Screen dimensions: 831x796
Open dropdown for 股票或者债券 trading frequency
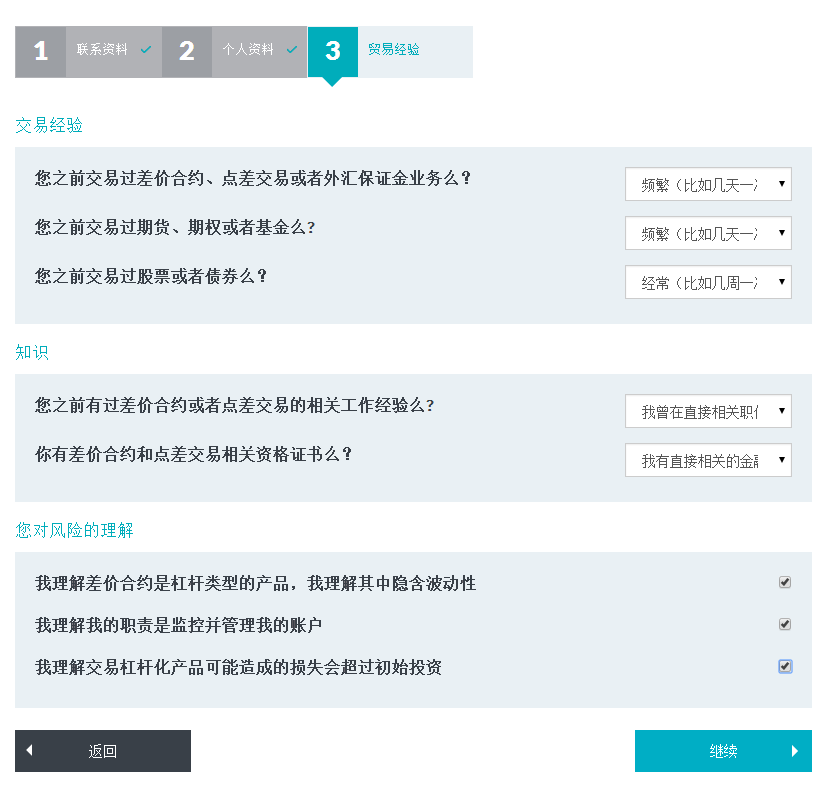(x=708, y=282)
